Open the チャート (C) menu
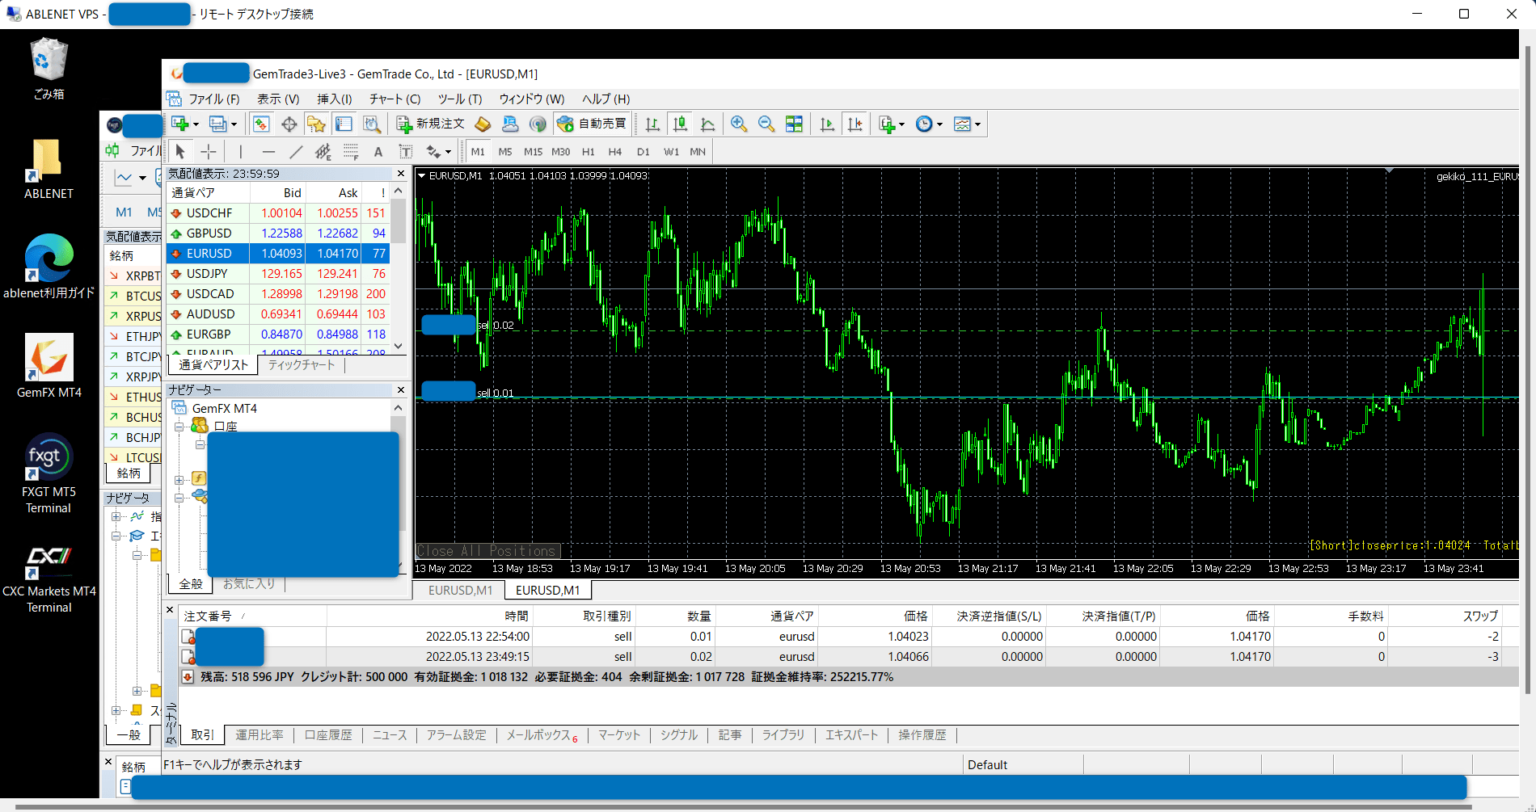1536x812 pixels. coord(394,99)
